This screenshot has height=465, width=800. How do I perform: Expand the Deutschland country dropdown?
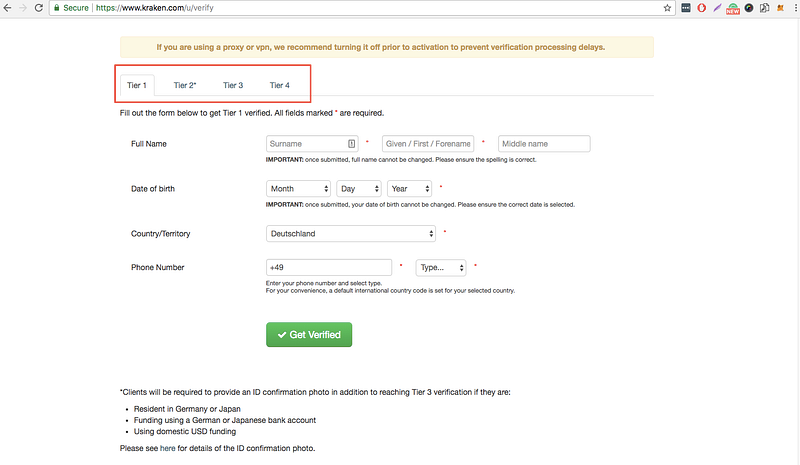[351, 234]
